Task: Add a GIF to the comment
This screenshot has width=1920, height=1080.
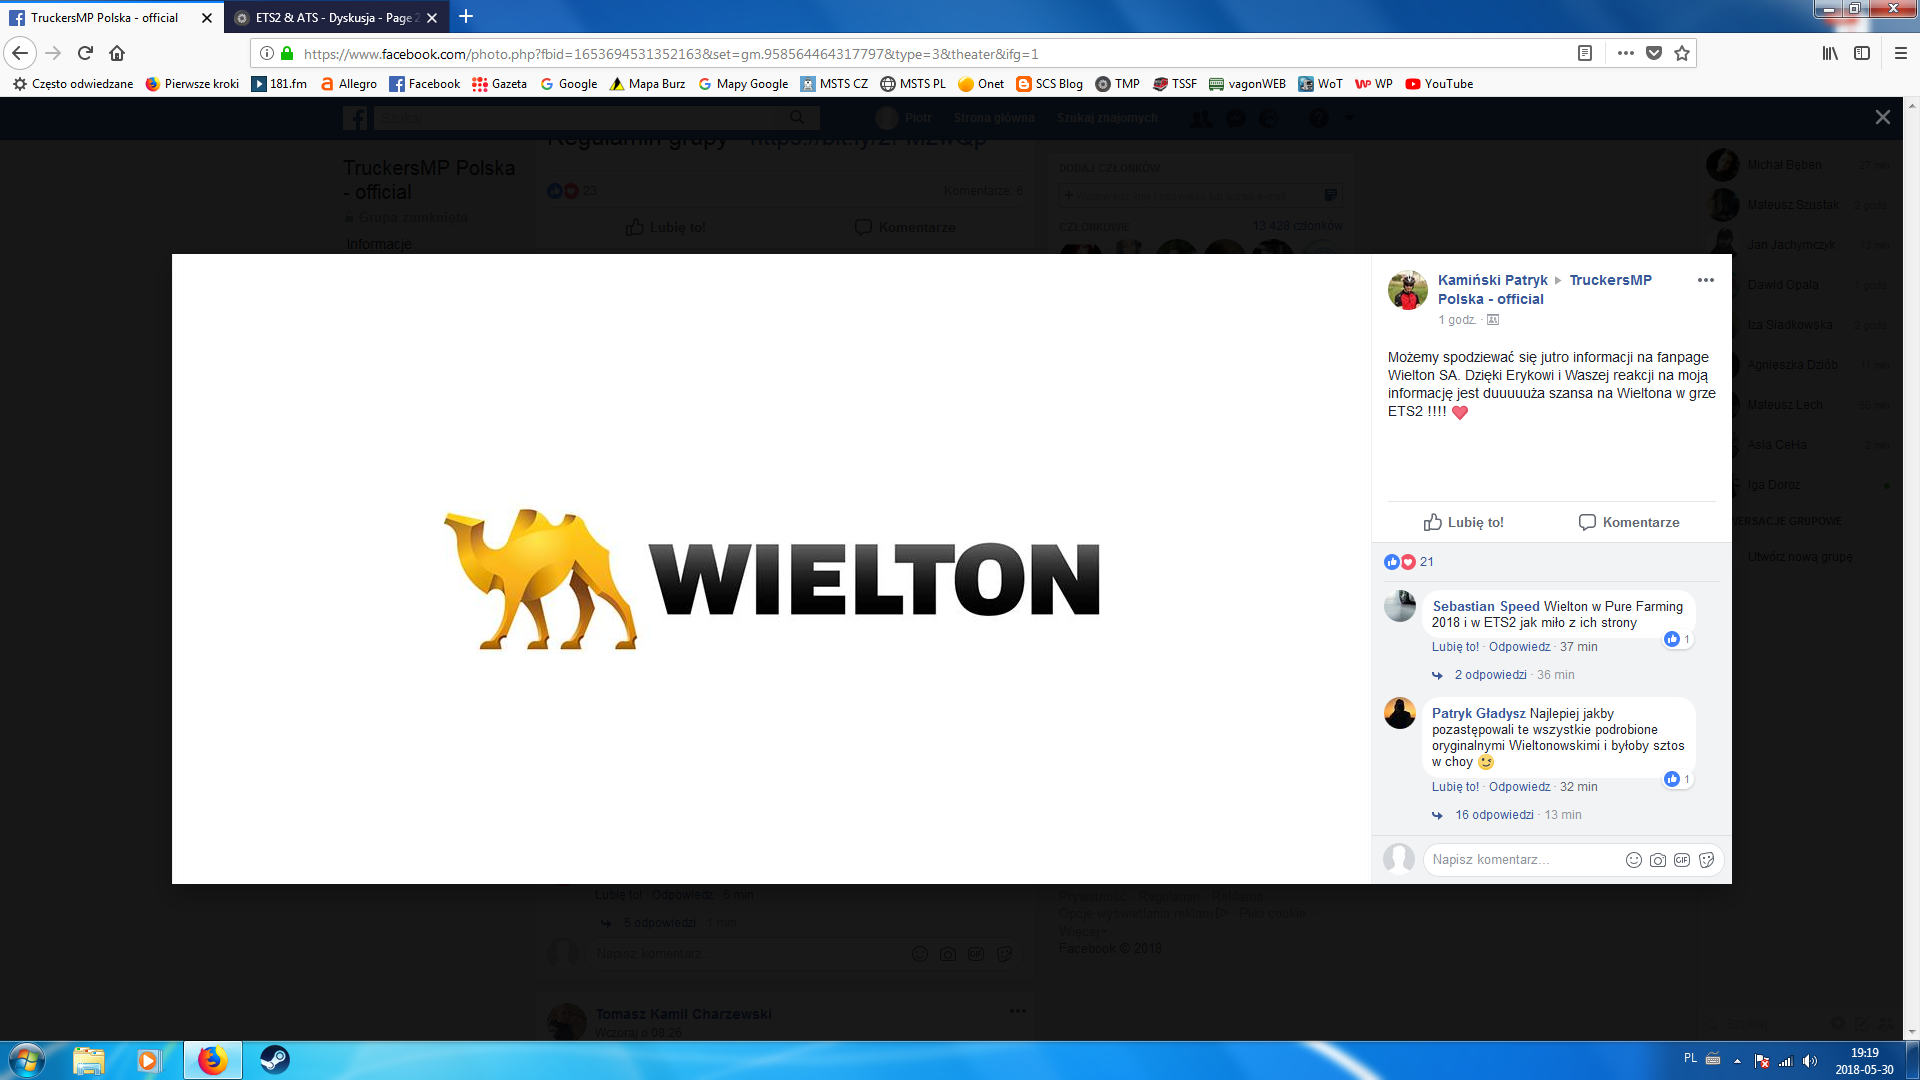Action: [1682, 860]
